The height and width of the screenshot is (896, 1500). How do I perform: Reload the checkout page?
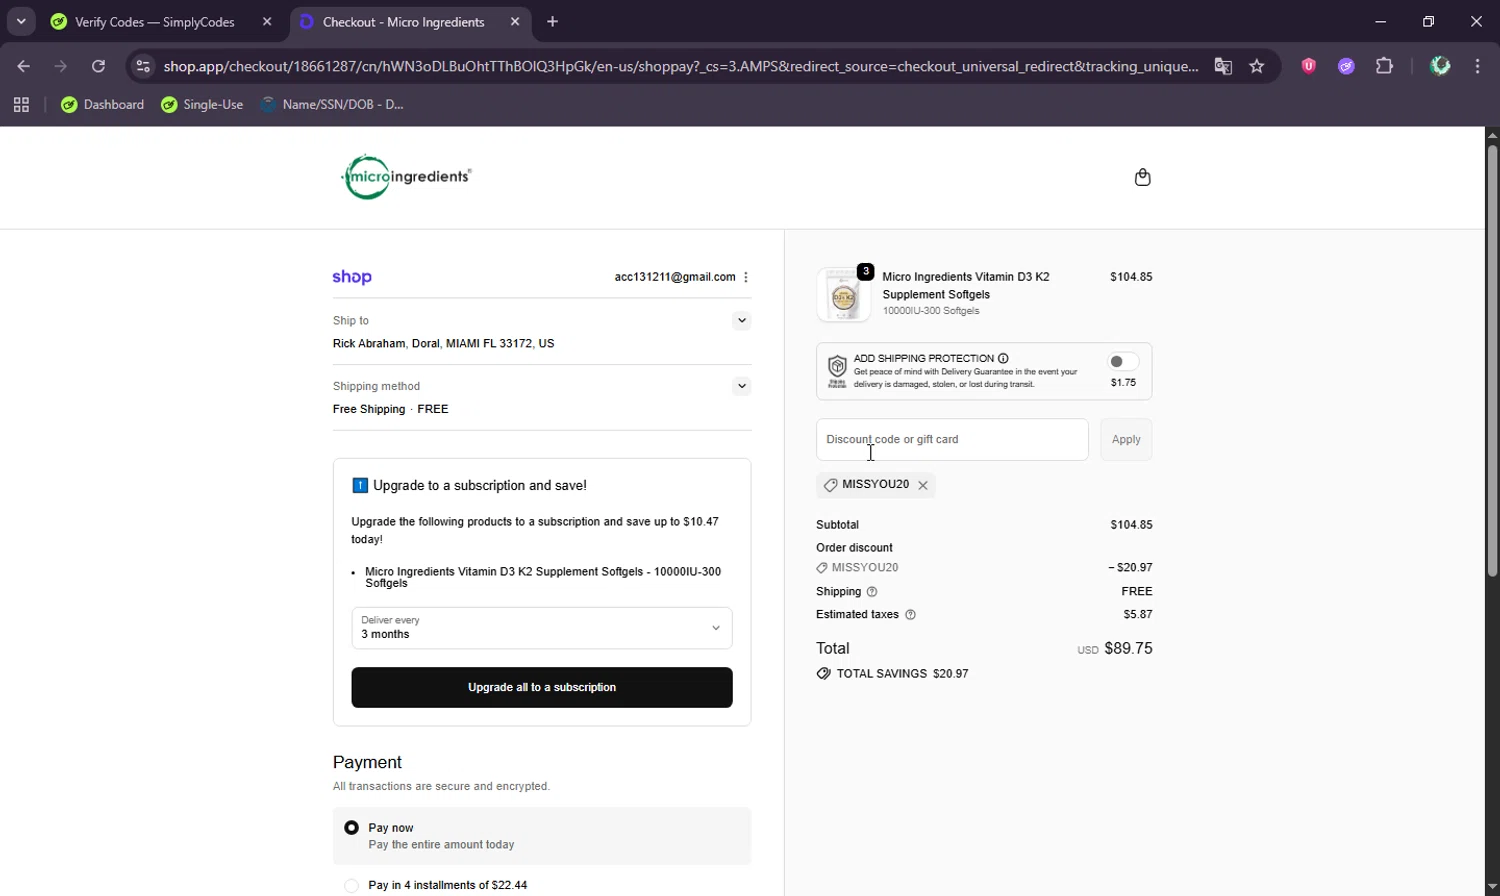98,66
